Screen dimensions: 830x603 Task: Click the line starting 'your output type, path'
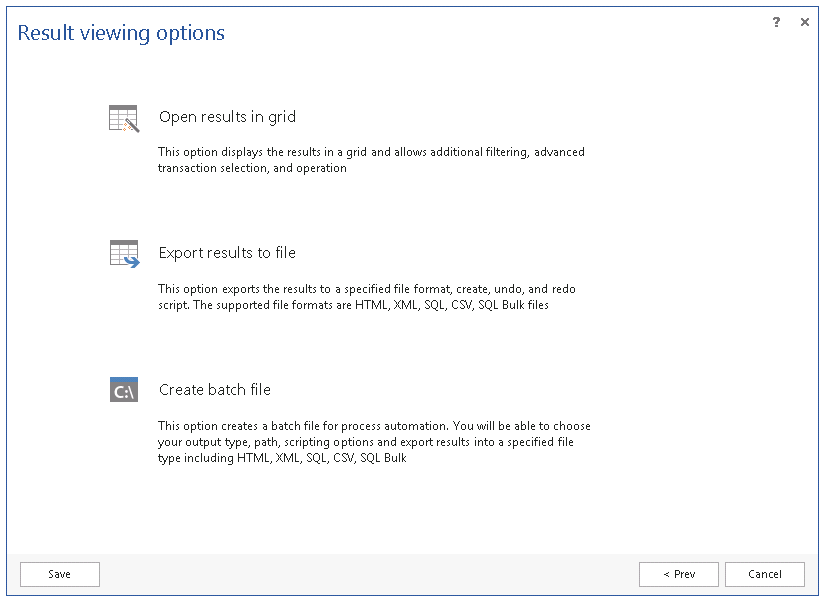click(x=372, y=442)
